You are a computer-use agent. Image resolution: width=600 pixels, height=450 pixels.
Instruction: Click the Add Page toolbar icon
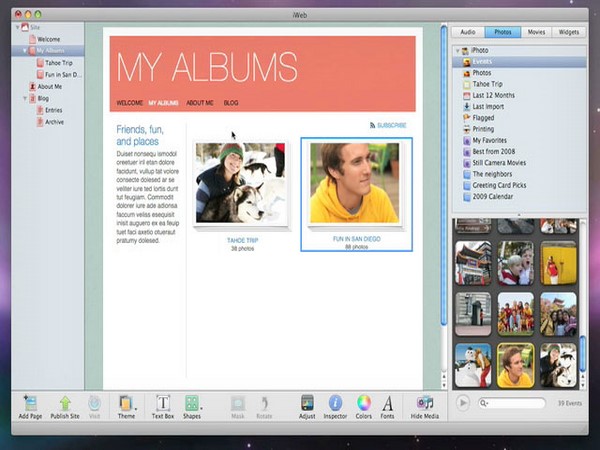coord(30,403)
